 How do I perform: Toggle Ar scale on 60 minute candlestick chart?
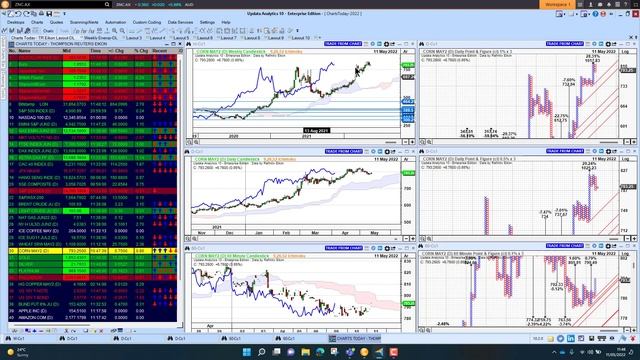point(406,256)
